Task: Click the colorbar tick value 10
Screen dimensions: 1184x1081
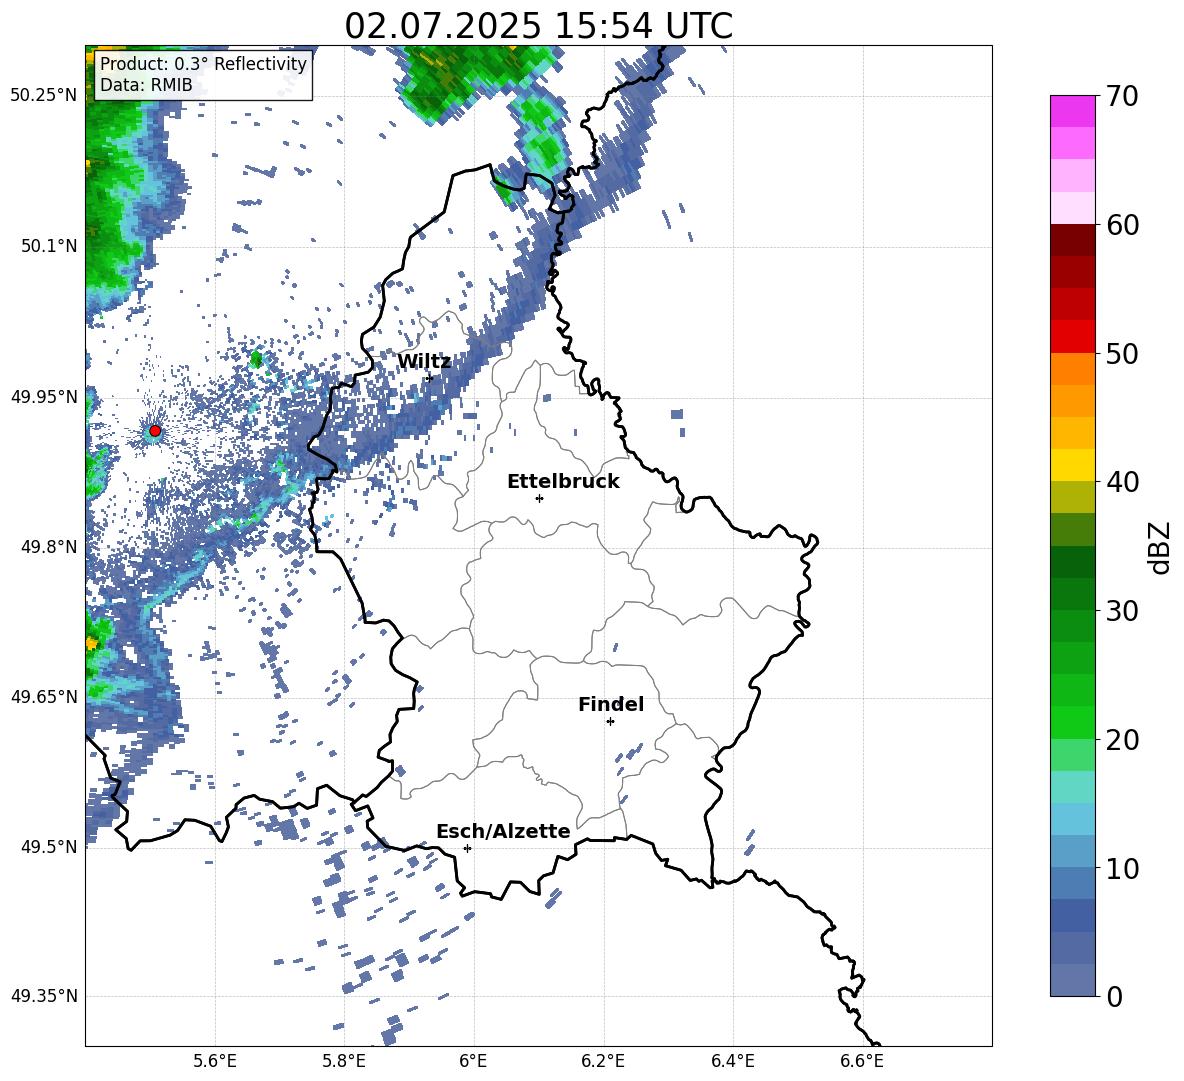Action: click(x=1121, y=868)
